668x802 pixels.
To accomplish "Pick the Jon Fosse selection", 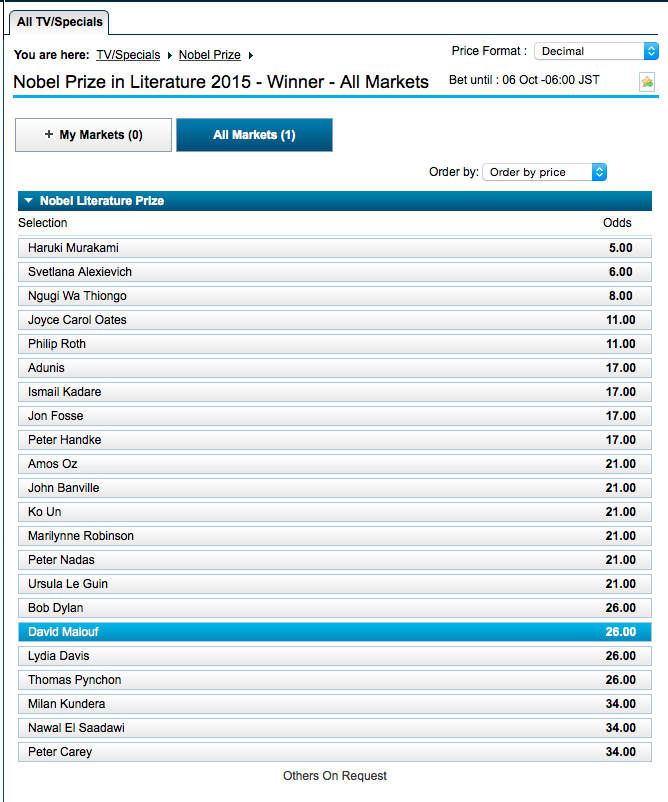I will (334, 416).
